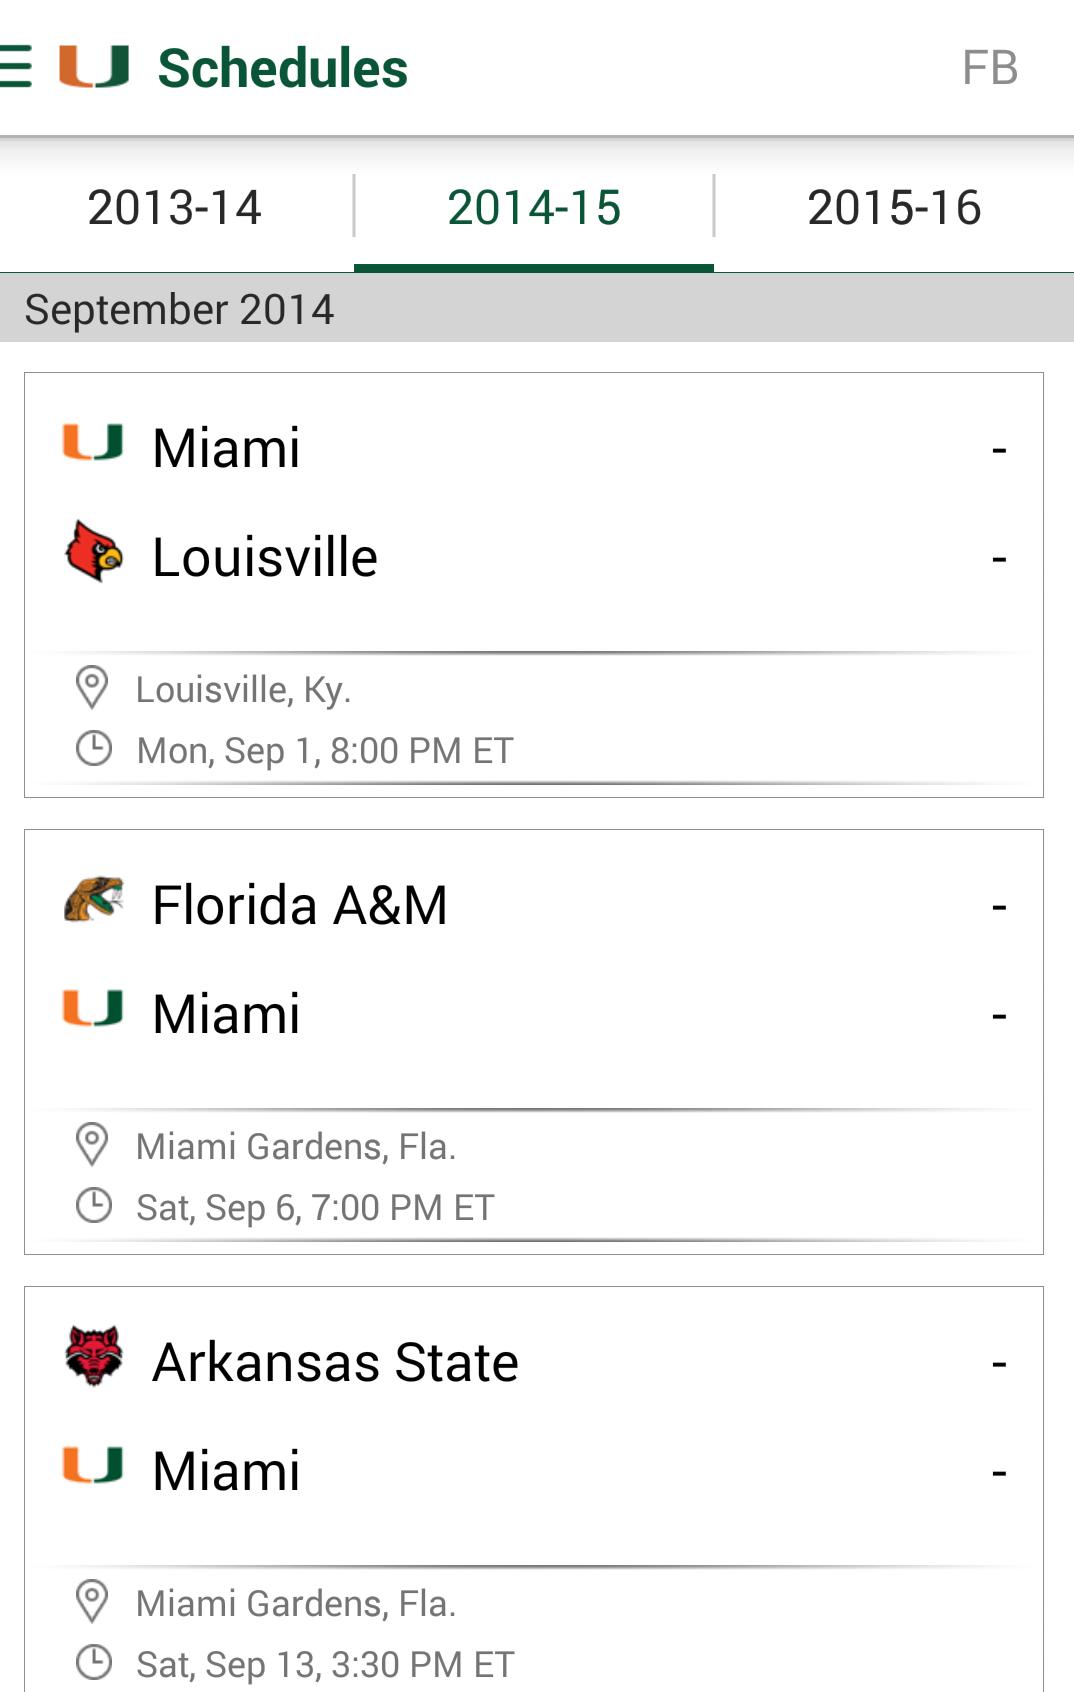Viewport: 1074px width, 1692px height.
Task: Switch to the 2015-16 season tab
Action: click(894, 208)
